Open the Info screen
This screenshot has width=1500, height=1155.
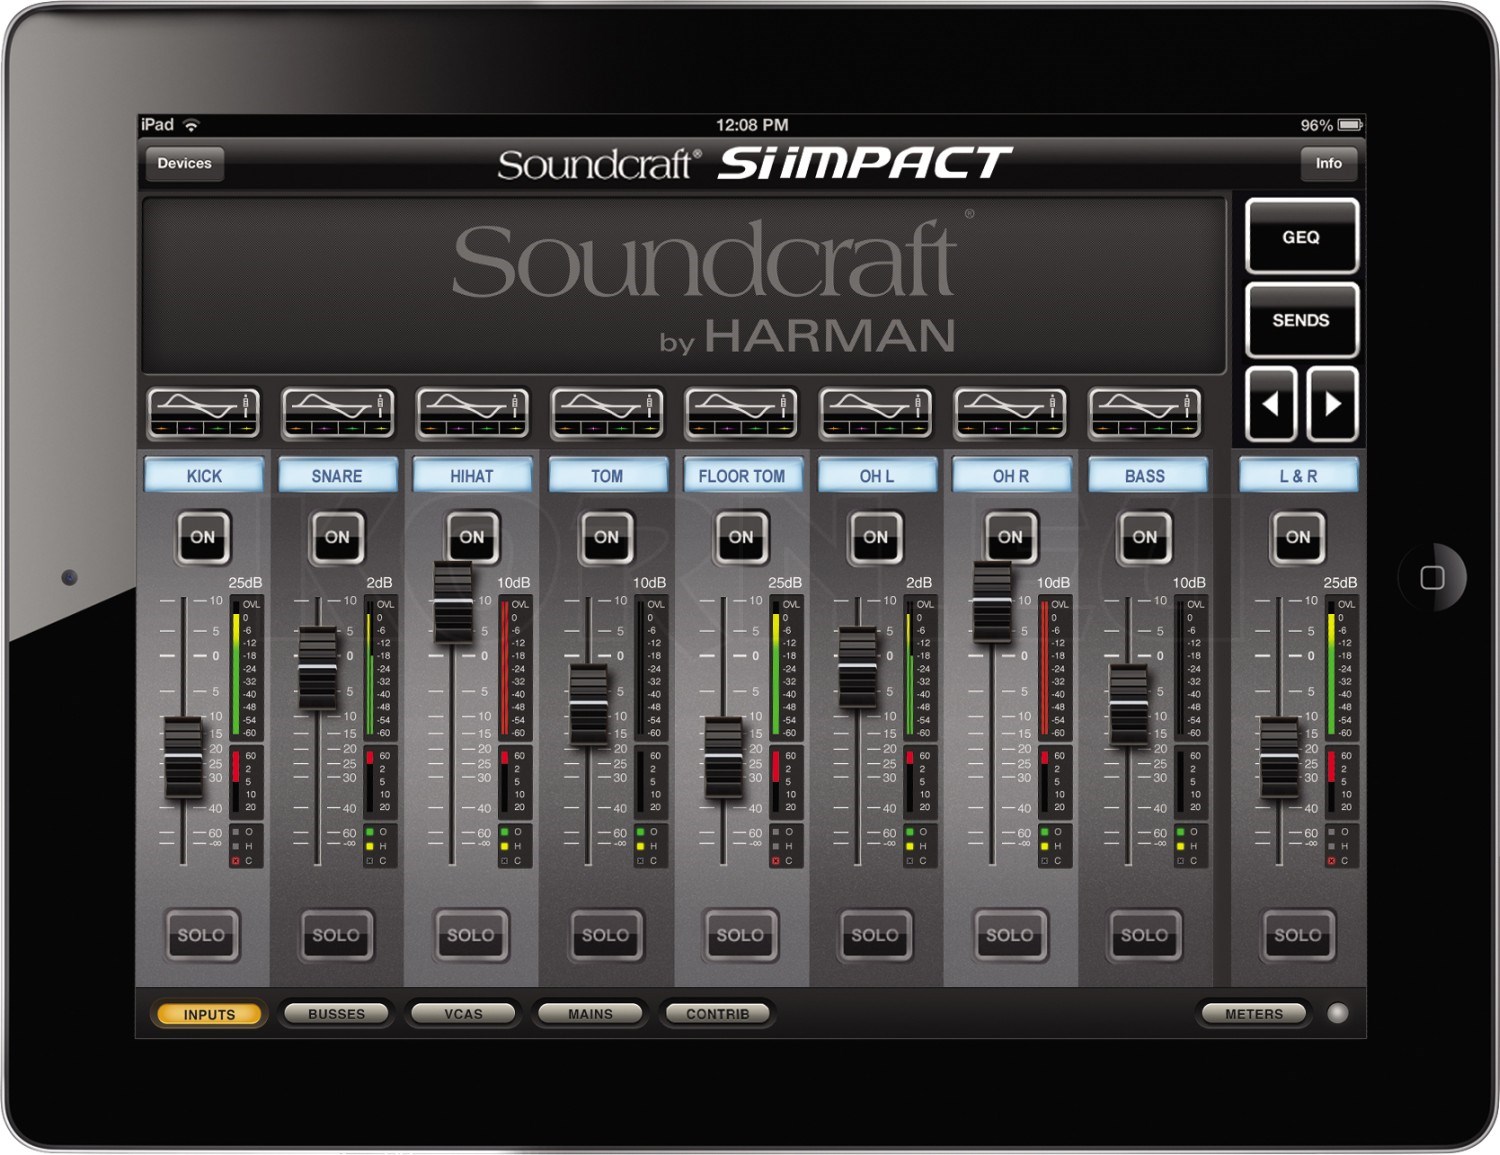pyautogui.click(x=1329, y=163)
